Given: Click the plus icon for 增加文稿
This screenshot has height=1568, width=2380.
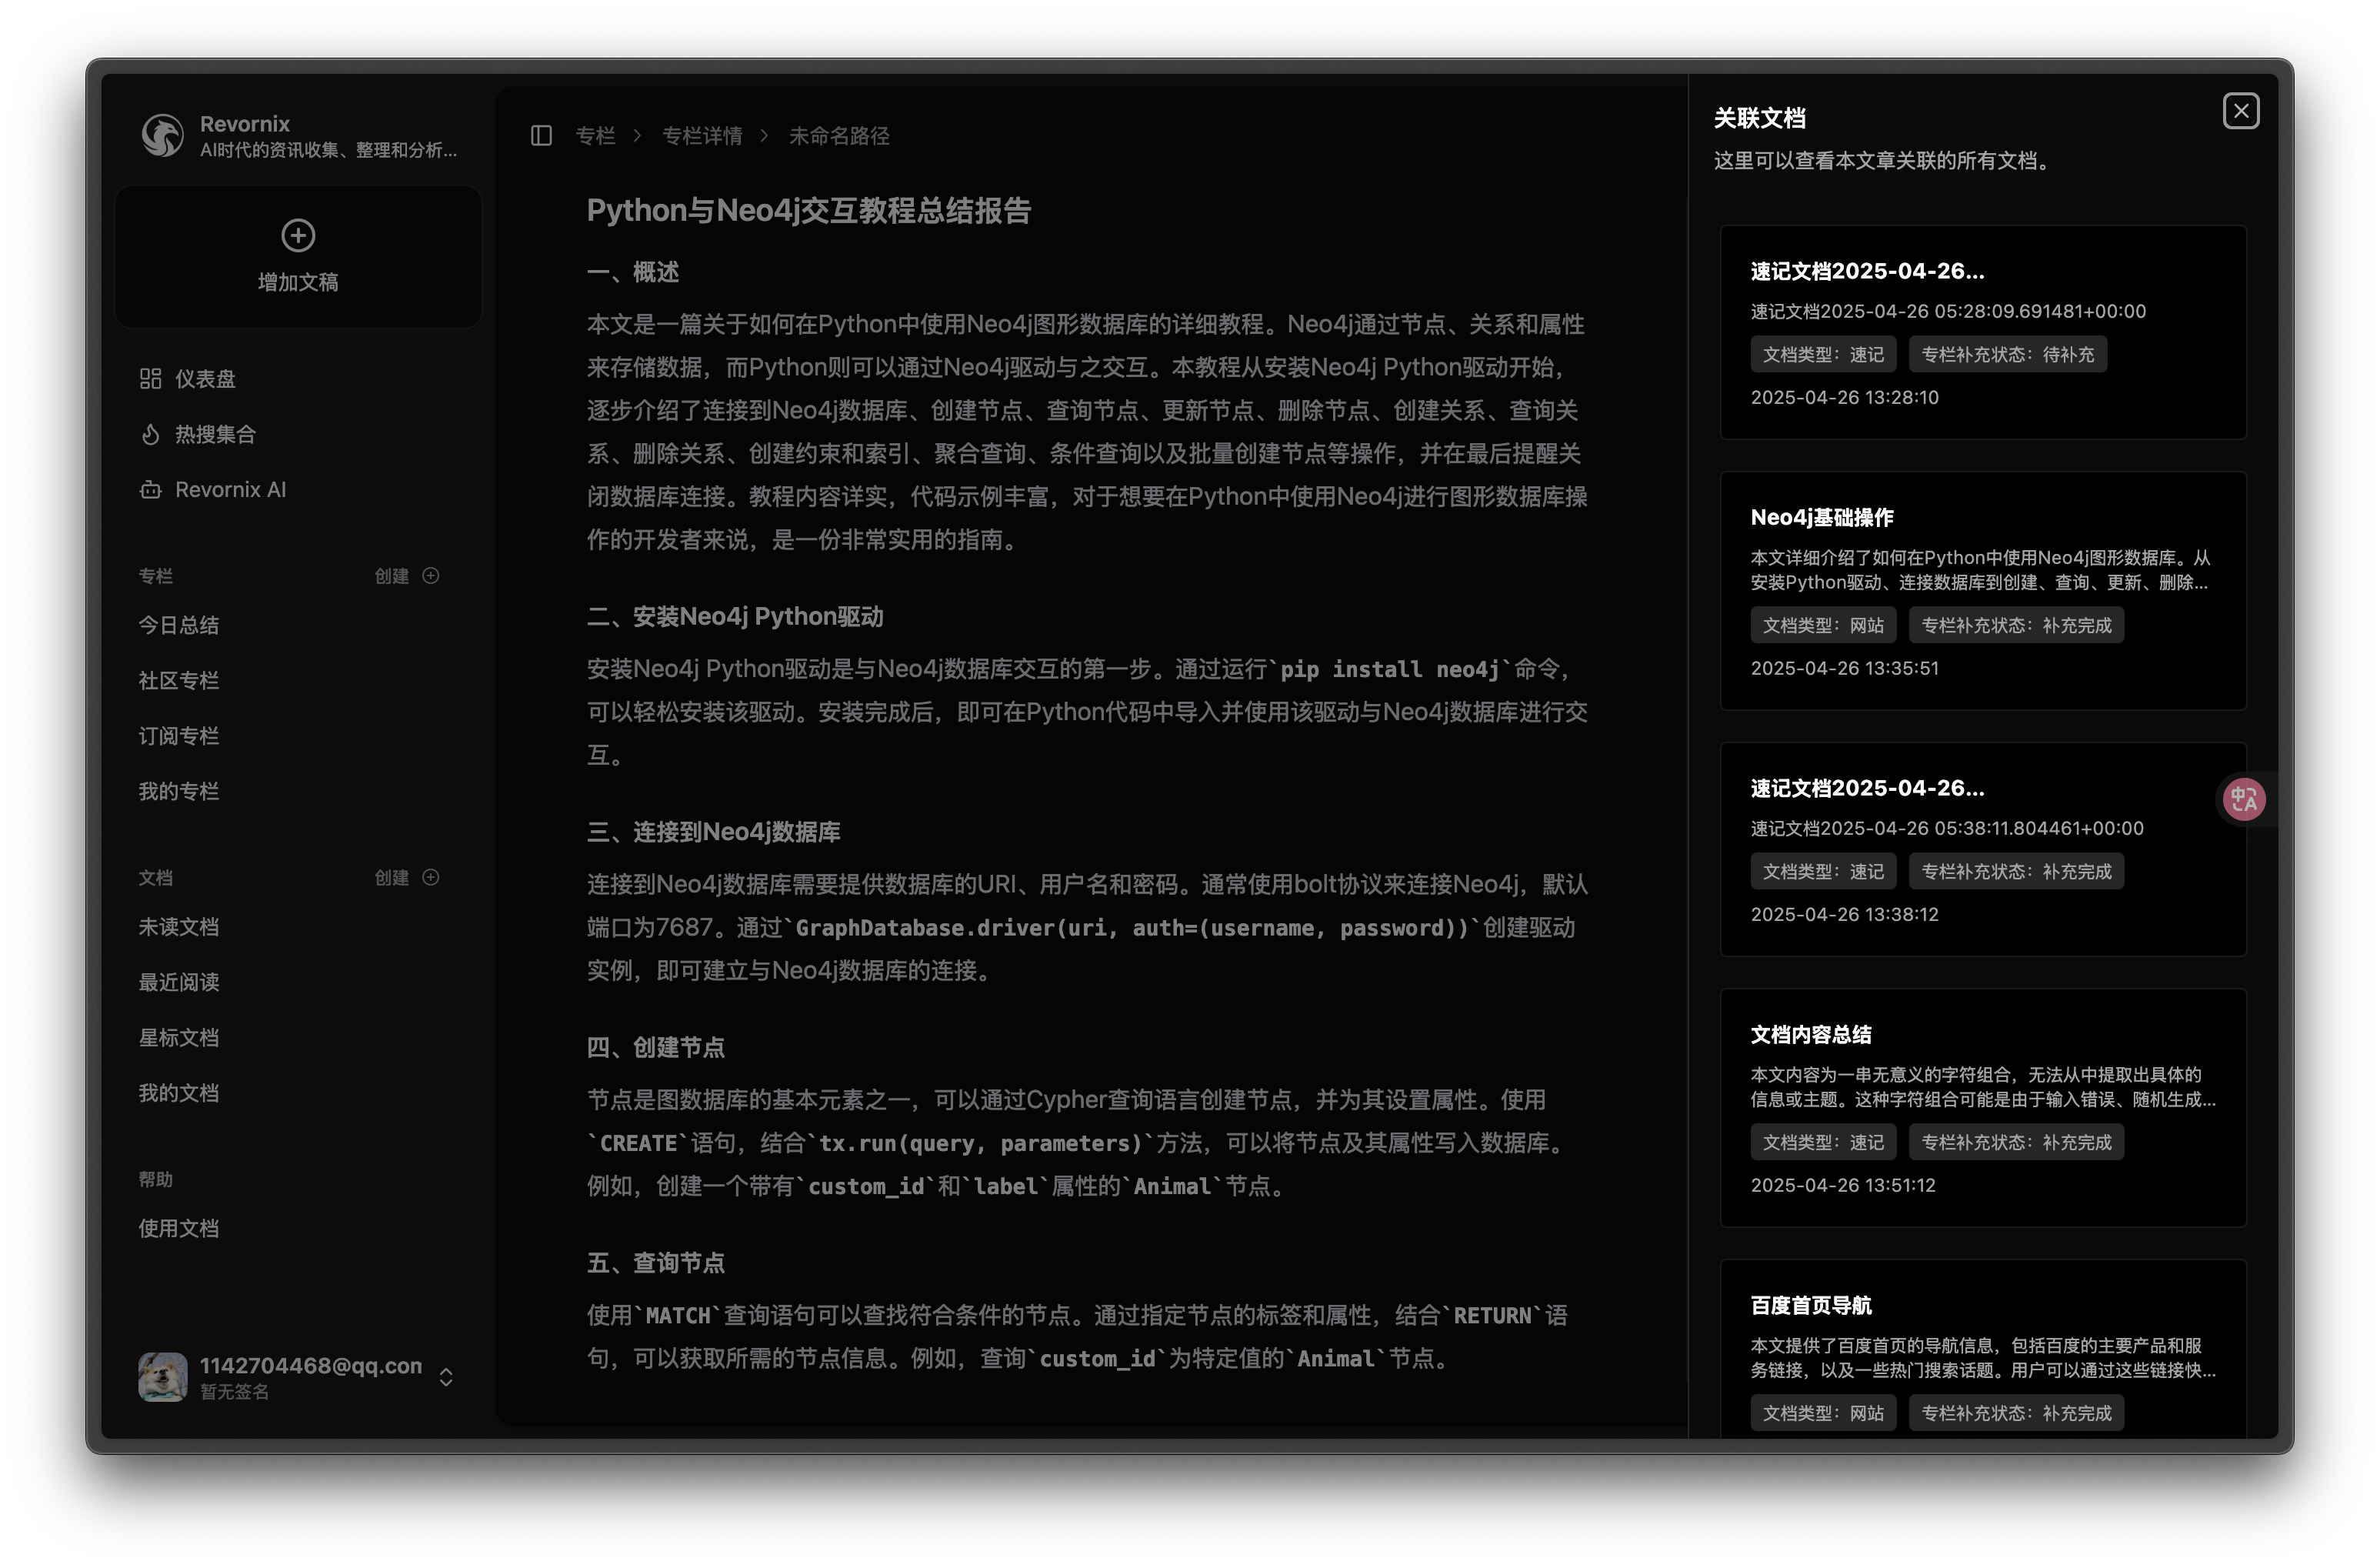Looking at the screenshot, I should click(298, 236).
